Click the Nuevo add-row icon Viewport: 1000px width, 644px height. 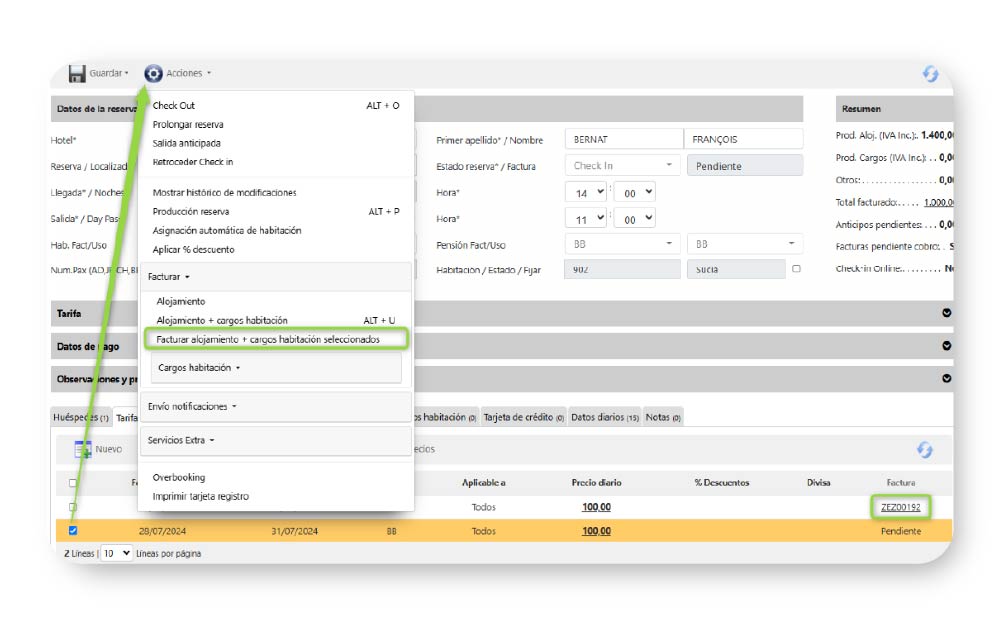click(x=83, y=450)
